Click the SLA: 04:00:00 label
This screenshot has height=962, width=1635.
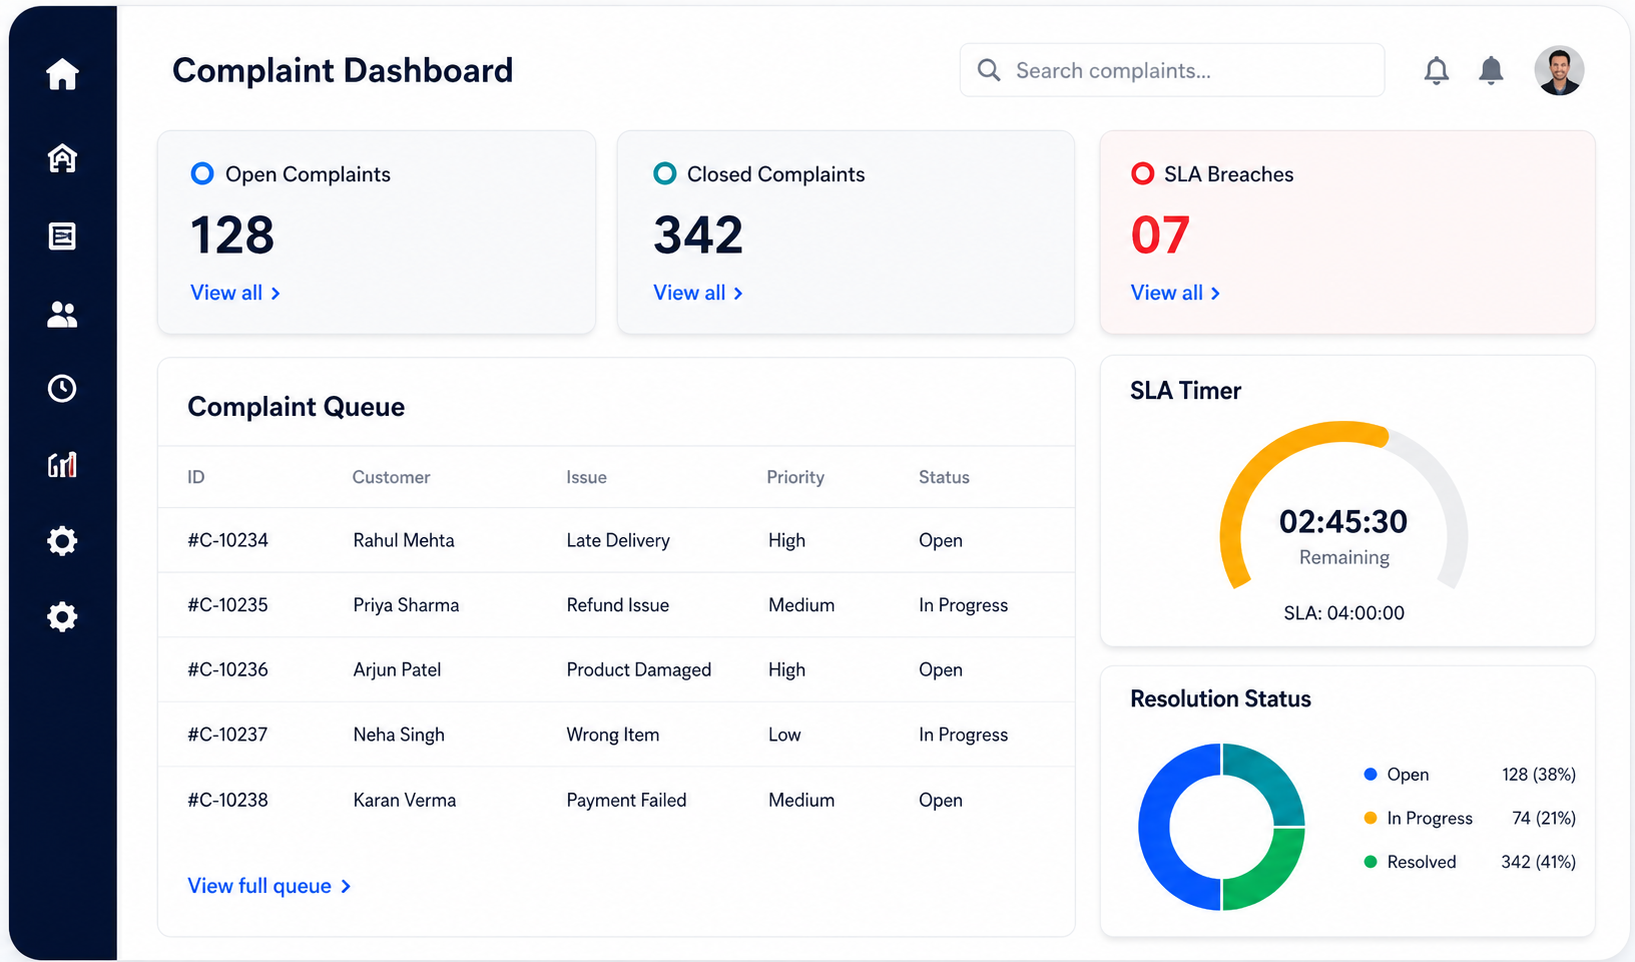1344,613
